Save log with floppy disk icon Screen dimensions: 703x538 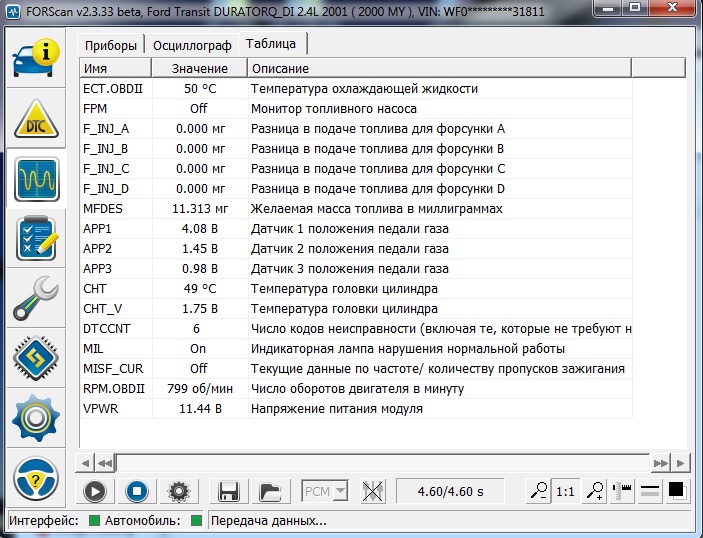228,491
